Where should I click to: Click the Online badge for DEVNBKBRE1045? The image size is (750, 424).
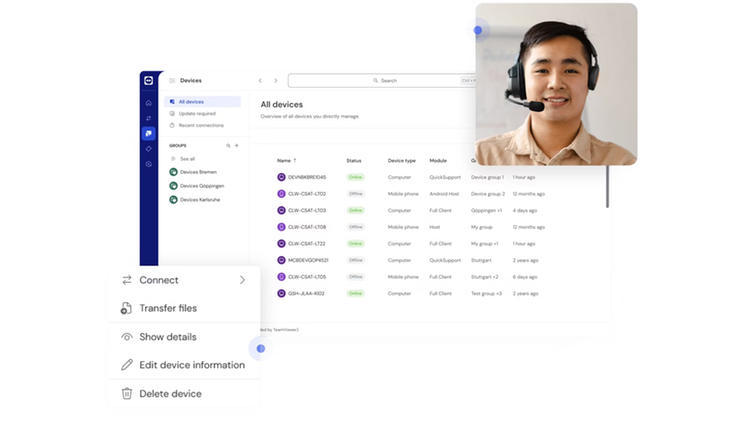coord(355,177)
